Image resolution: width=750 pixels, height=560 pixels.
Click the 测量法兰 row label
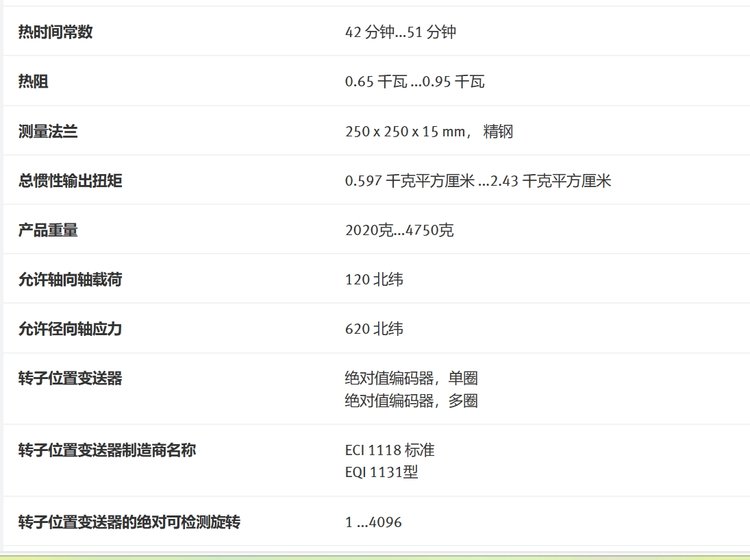click(48, 131)
